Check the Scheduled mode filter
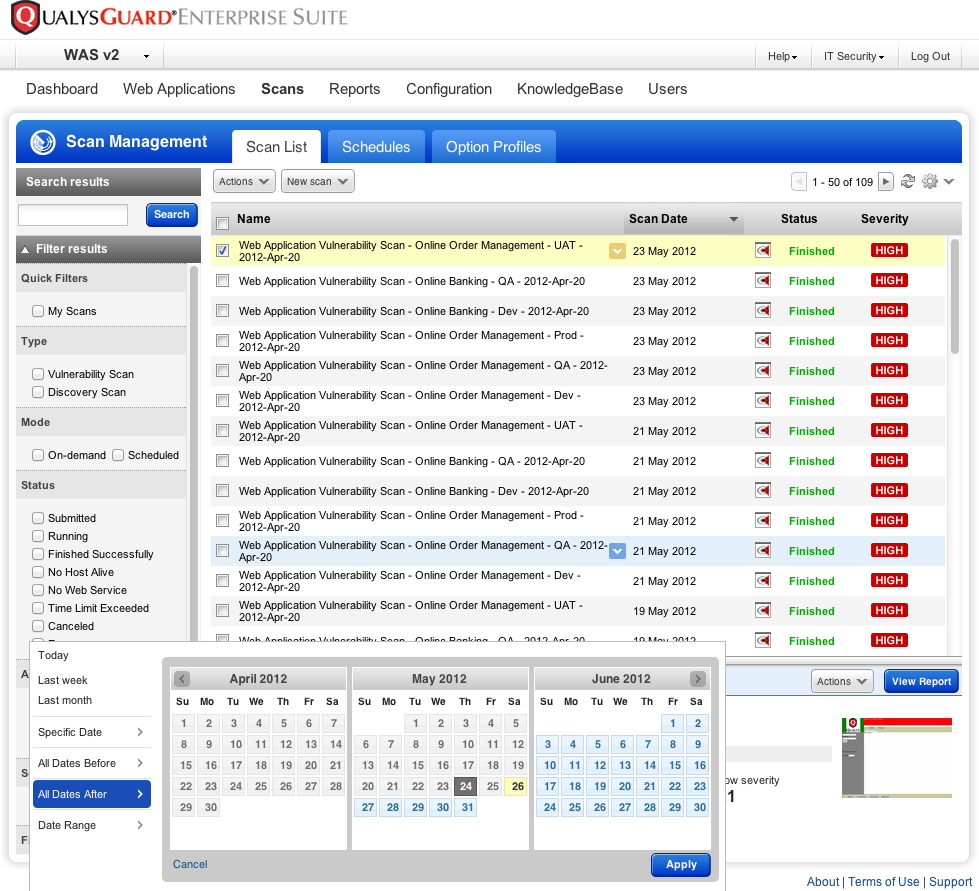The height and width of the screenshot is (891, 979). [118, 455]
